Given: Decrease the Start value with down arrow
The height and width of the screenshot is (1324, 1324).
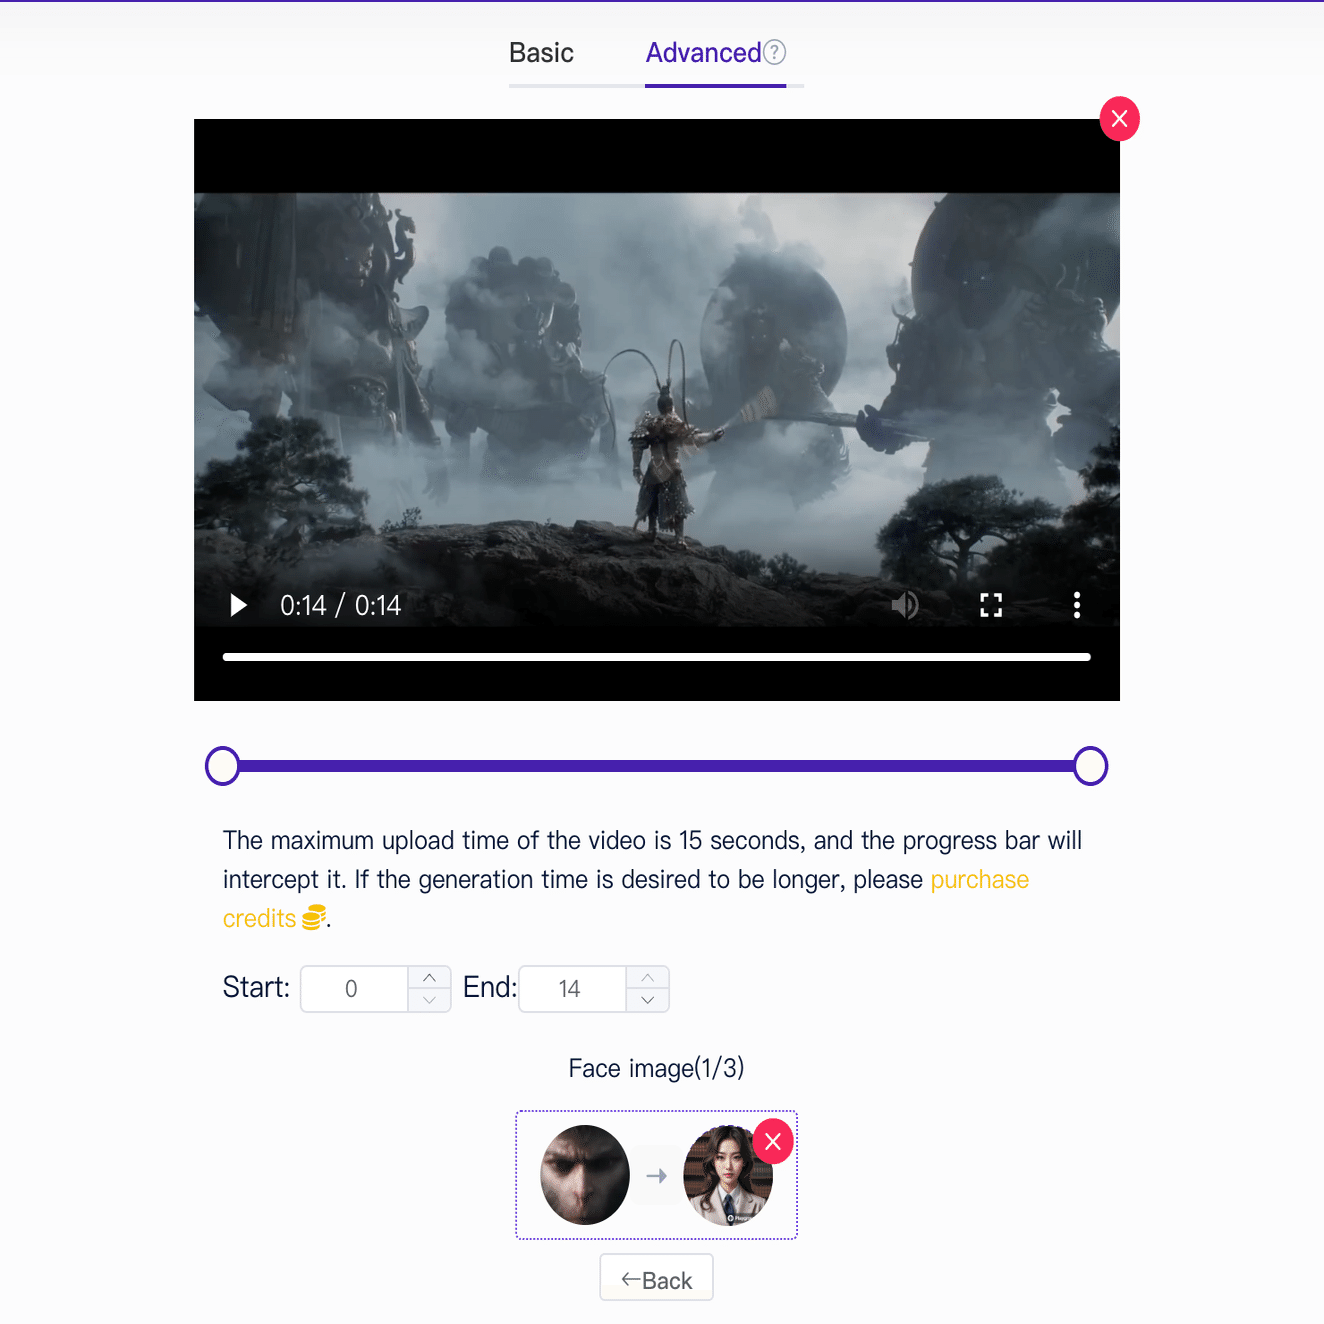Looking at the screenshot, I should [x=430, y=1000].
